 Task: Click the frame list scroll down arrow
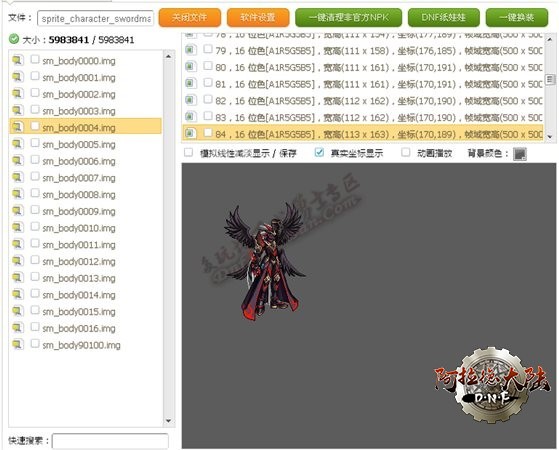tap(549, 137)
